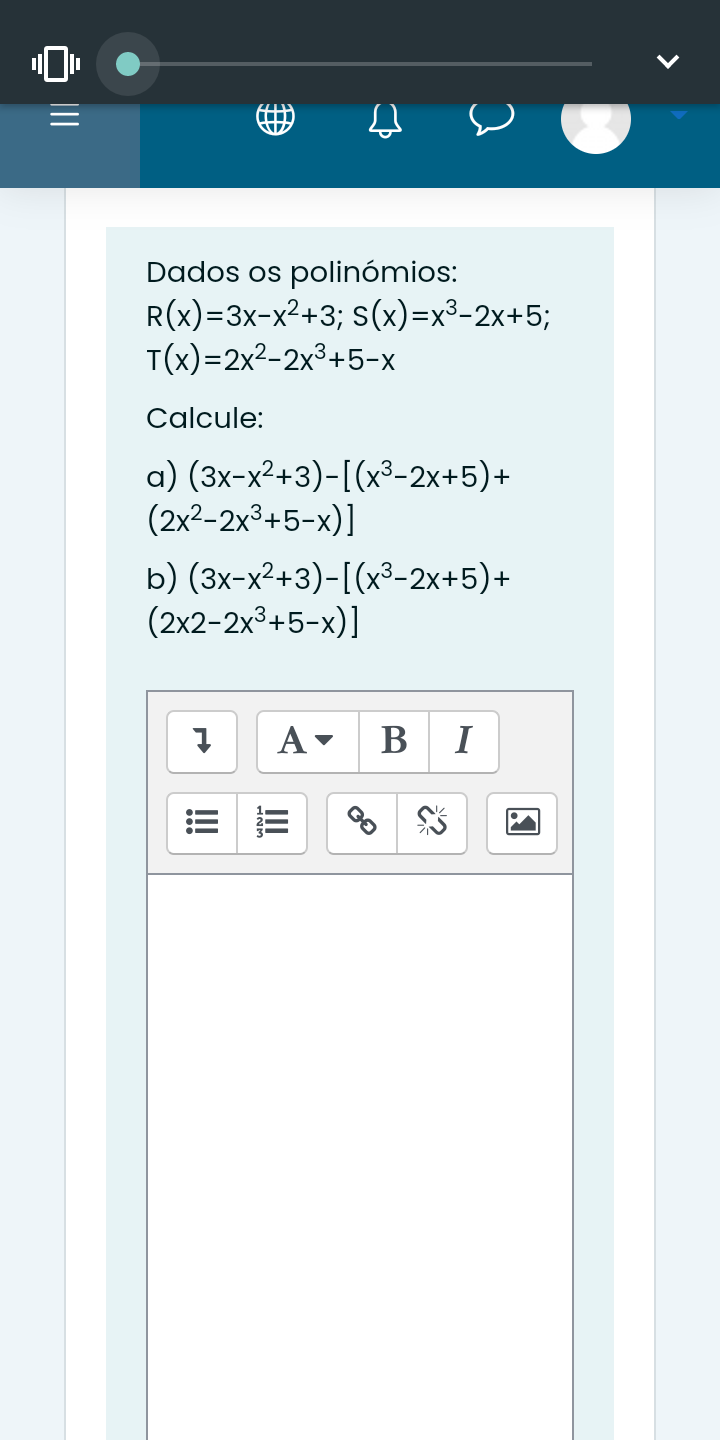Collapse the top overlay chevron
The width and height of the screenshot is (720, 1440).
tap(668, 62)
